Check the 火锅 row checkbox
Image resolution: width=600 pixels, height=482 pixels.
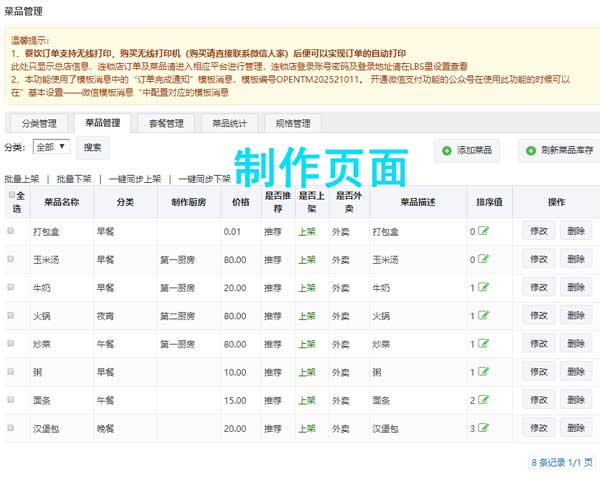pos(11,315)
